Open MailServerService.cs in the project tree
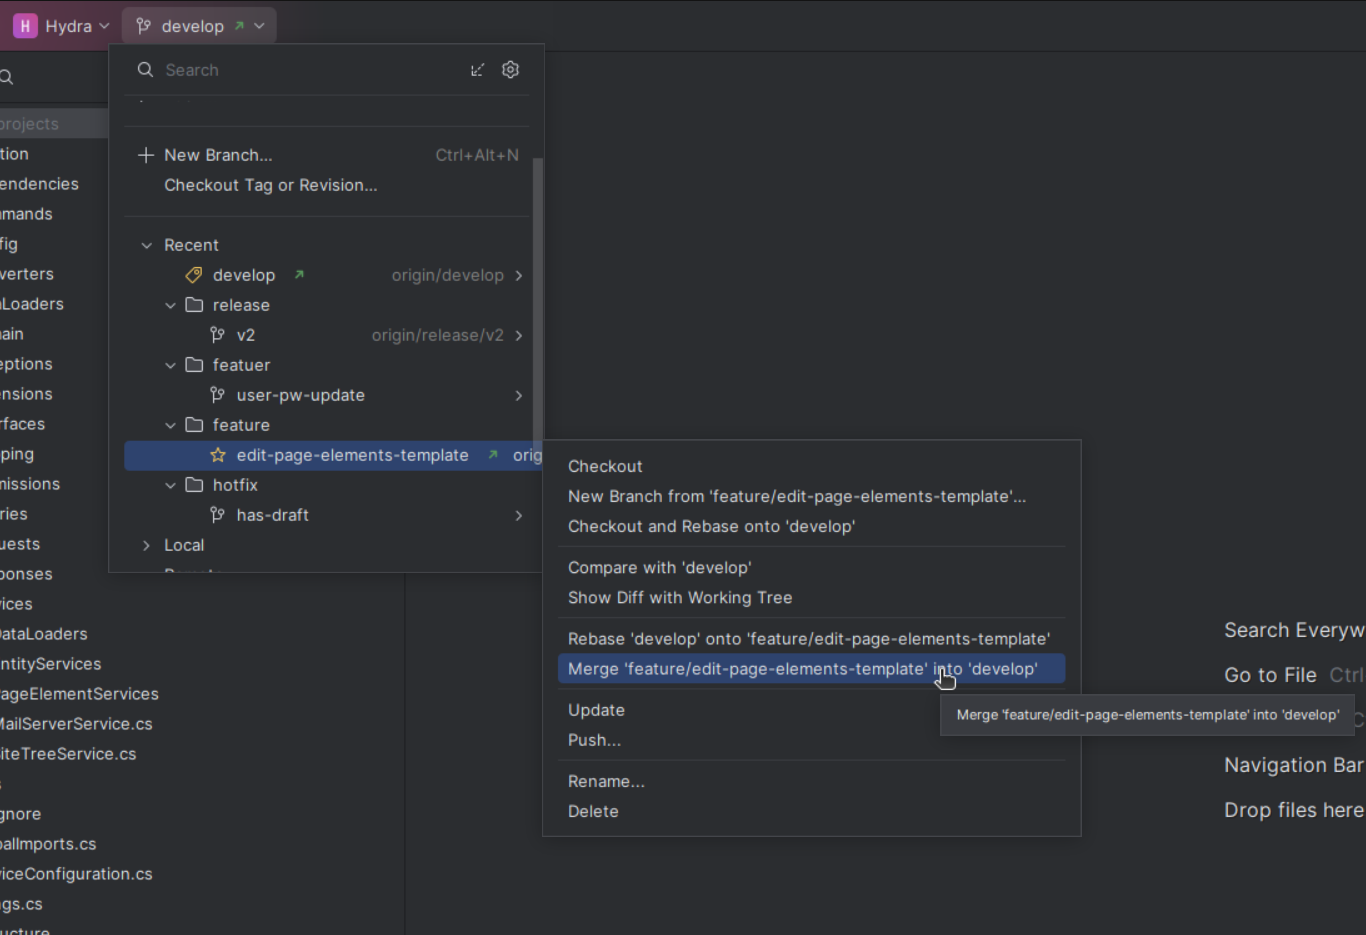The width and height of the screenshot is (1366, 935). (76, 724)
